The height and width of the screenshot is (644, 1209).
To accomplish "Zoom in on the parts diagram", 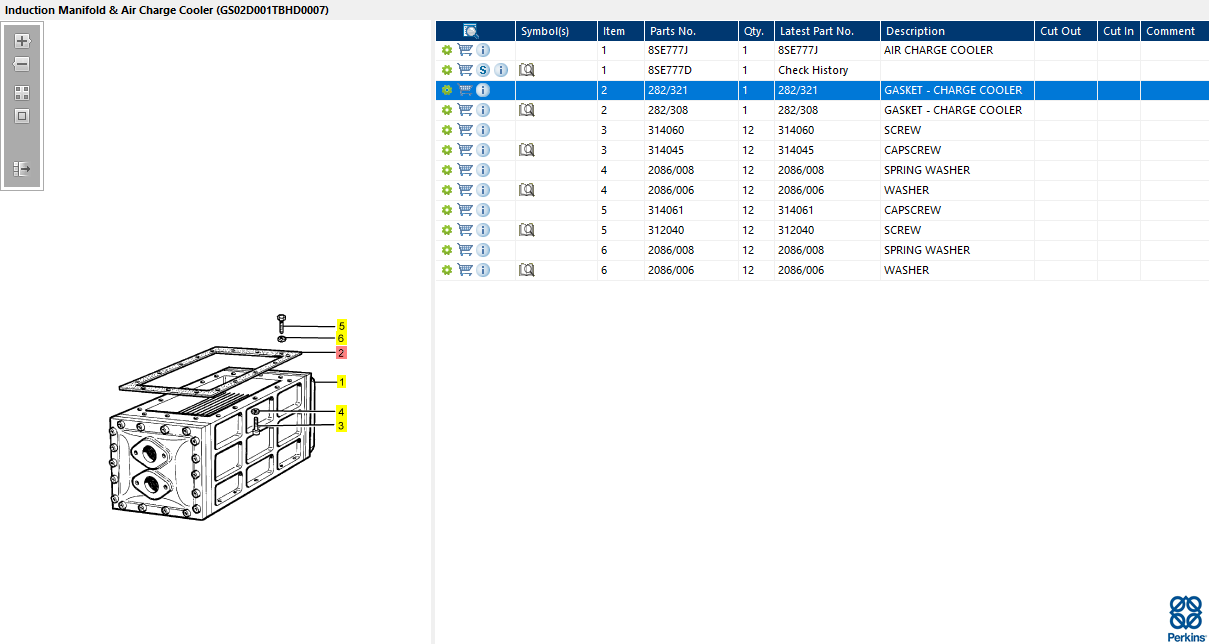I will pyautogui.click(x=22, y=41).
